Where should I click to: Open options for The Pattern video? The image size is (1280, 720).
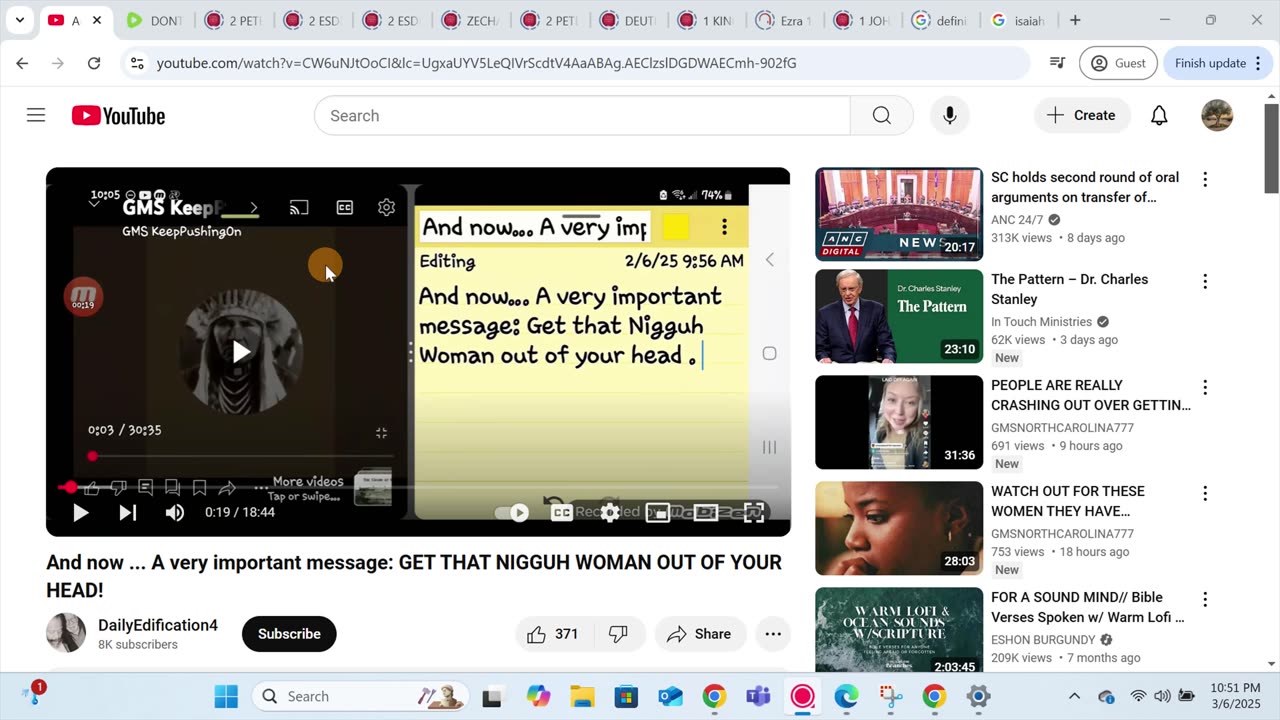point(1205,281)
